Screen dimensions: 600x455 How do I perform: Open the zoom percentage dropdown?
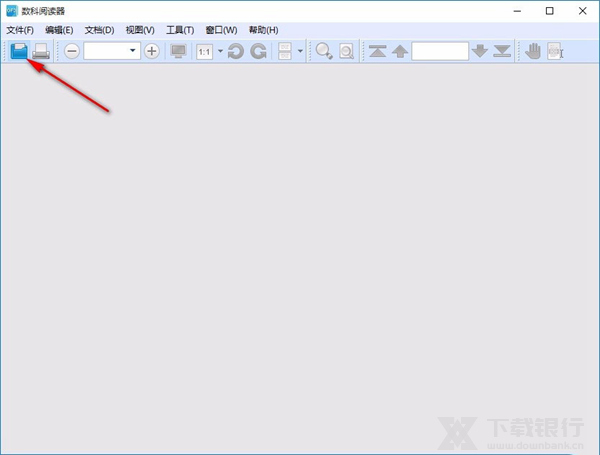[x=133, y=51]
